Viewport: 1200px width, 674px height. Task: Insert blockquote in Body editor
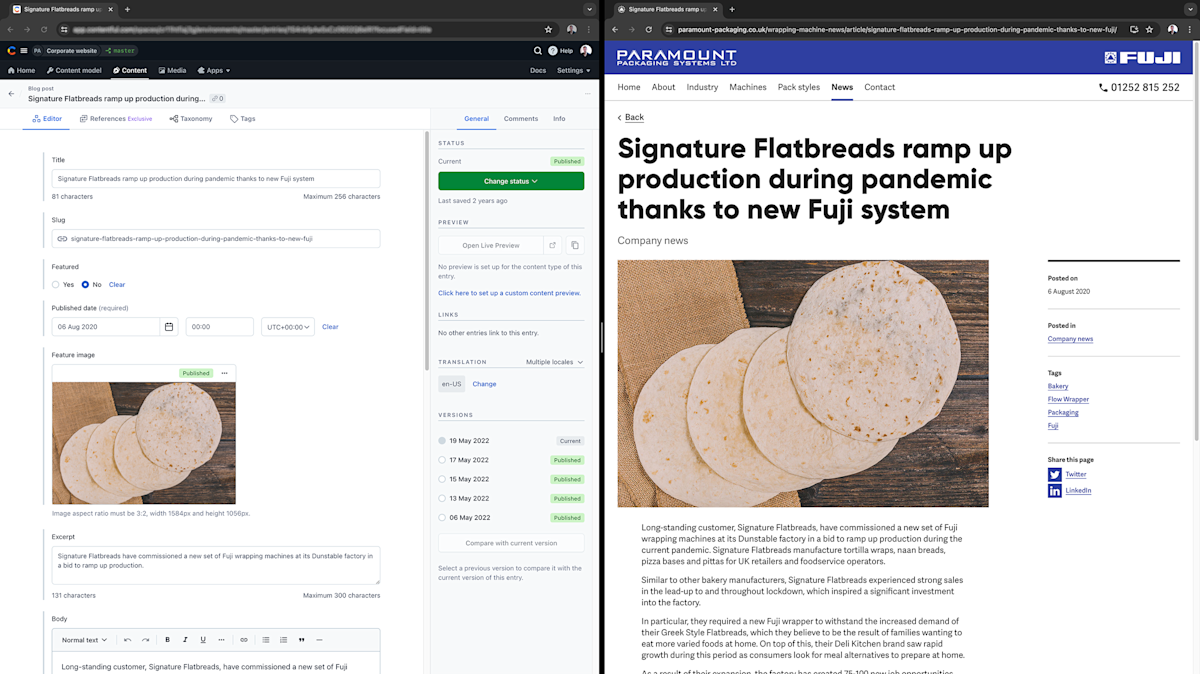[x=301, y=640]
